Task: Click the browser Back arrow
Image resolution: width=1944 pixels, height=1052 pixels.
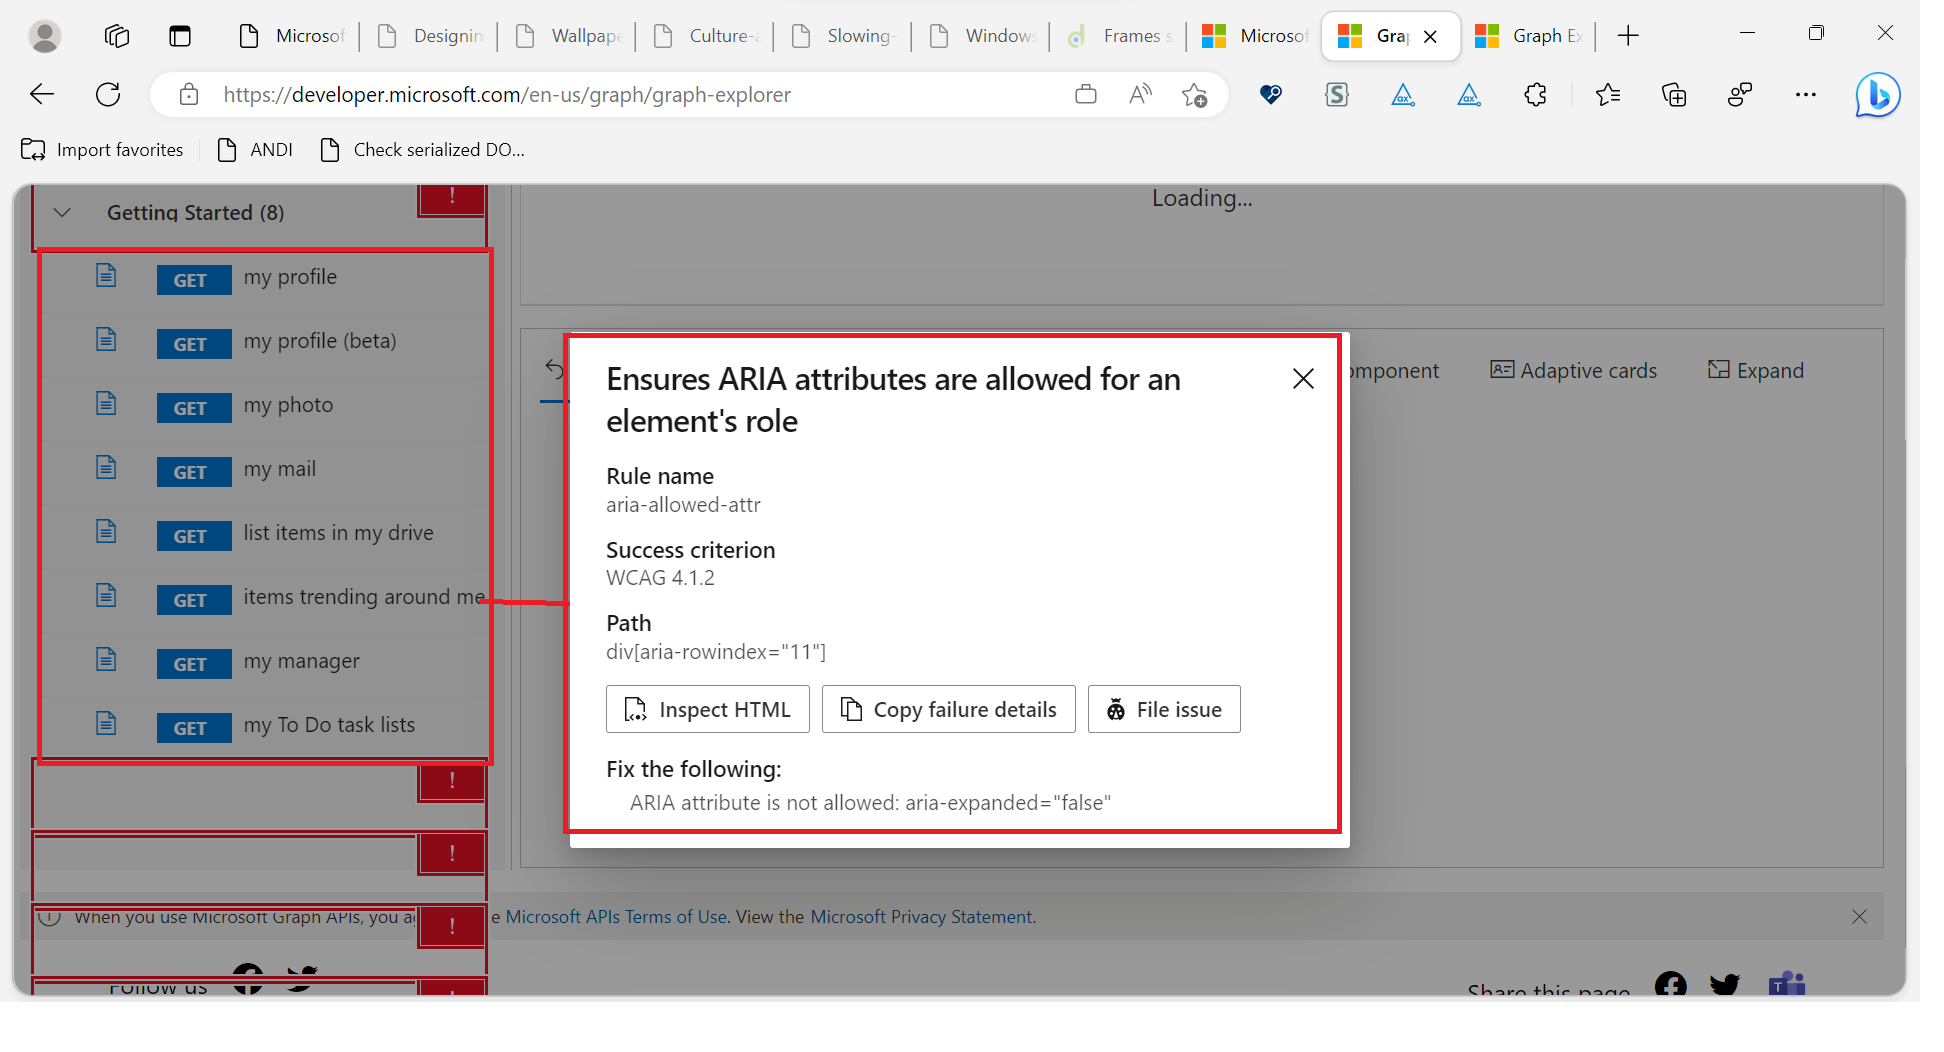Action: [42, 95]
